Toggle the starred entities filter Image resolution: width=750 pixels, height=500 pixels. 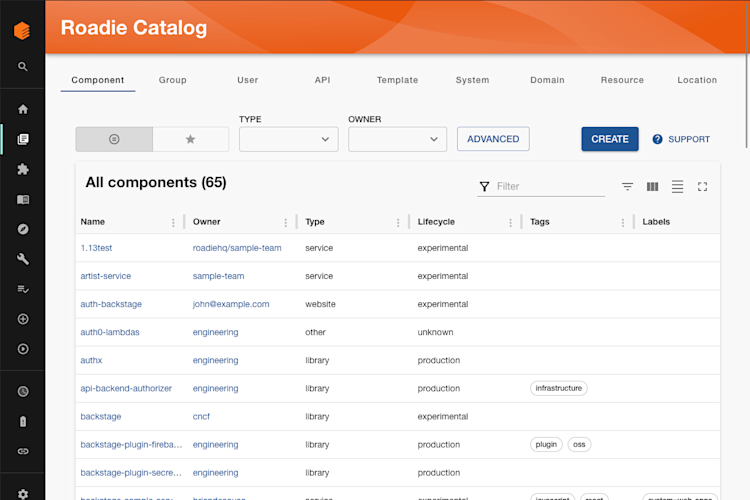pyautogui.click(x=190, y=139)
